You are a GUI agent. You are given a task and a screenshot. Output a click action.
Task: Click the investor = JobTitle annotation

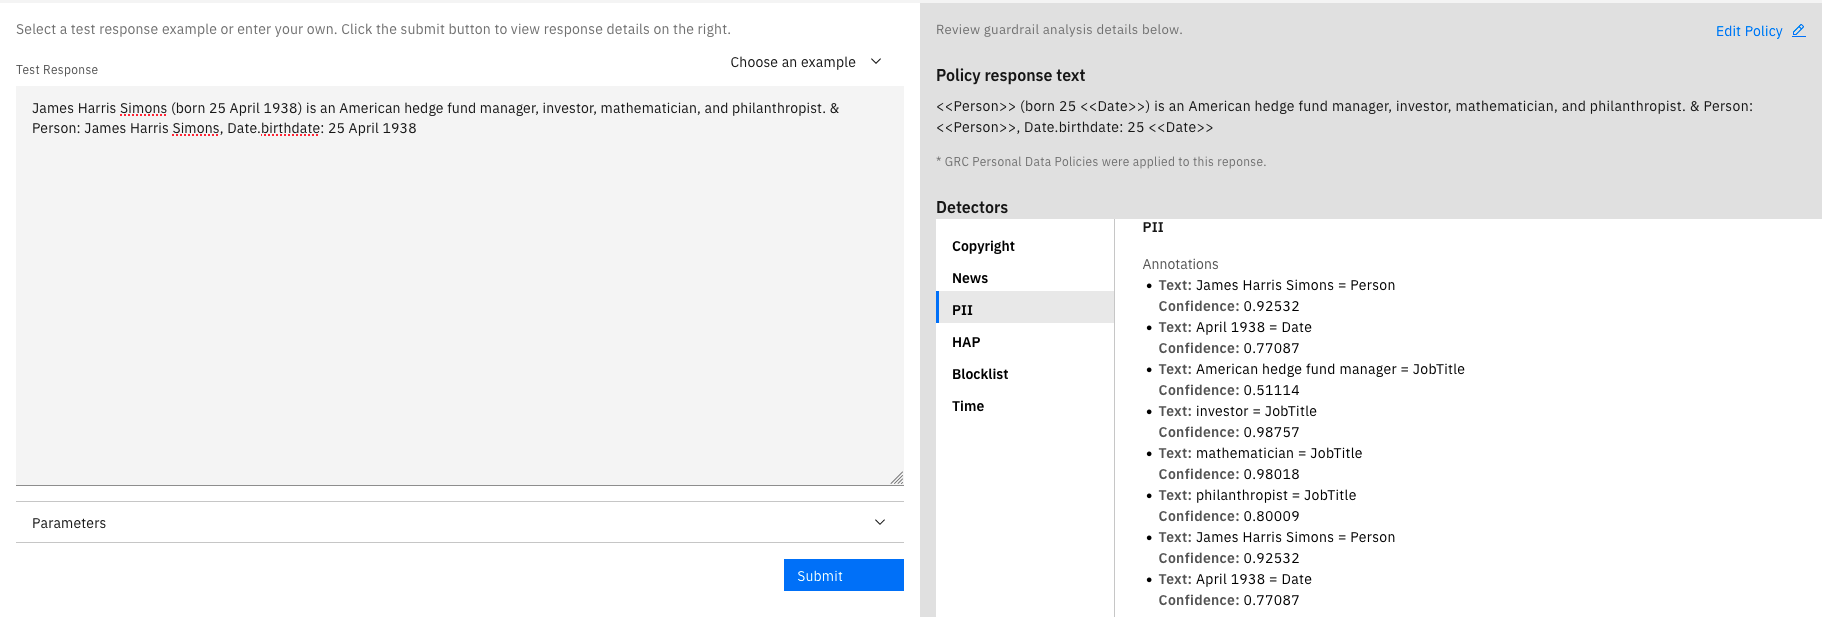1256,411
